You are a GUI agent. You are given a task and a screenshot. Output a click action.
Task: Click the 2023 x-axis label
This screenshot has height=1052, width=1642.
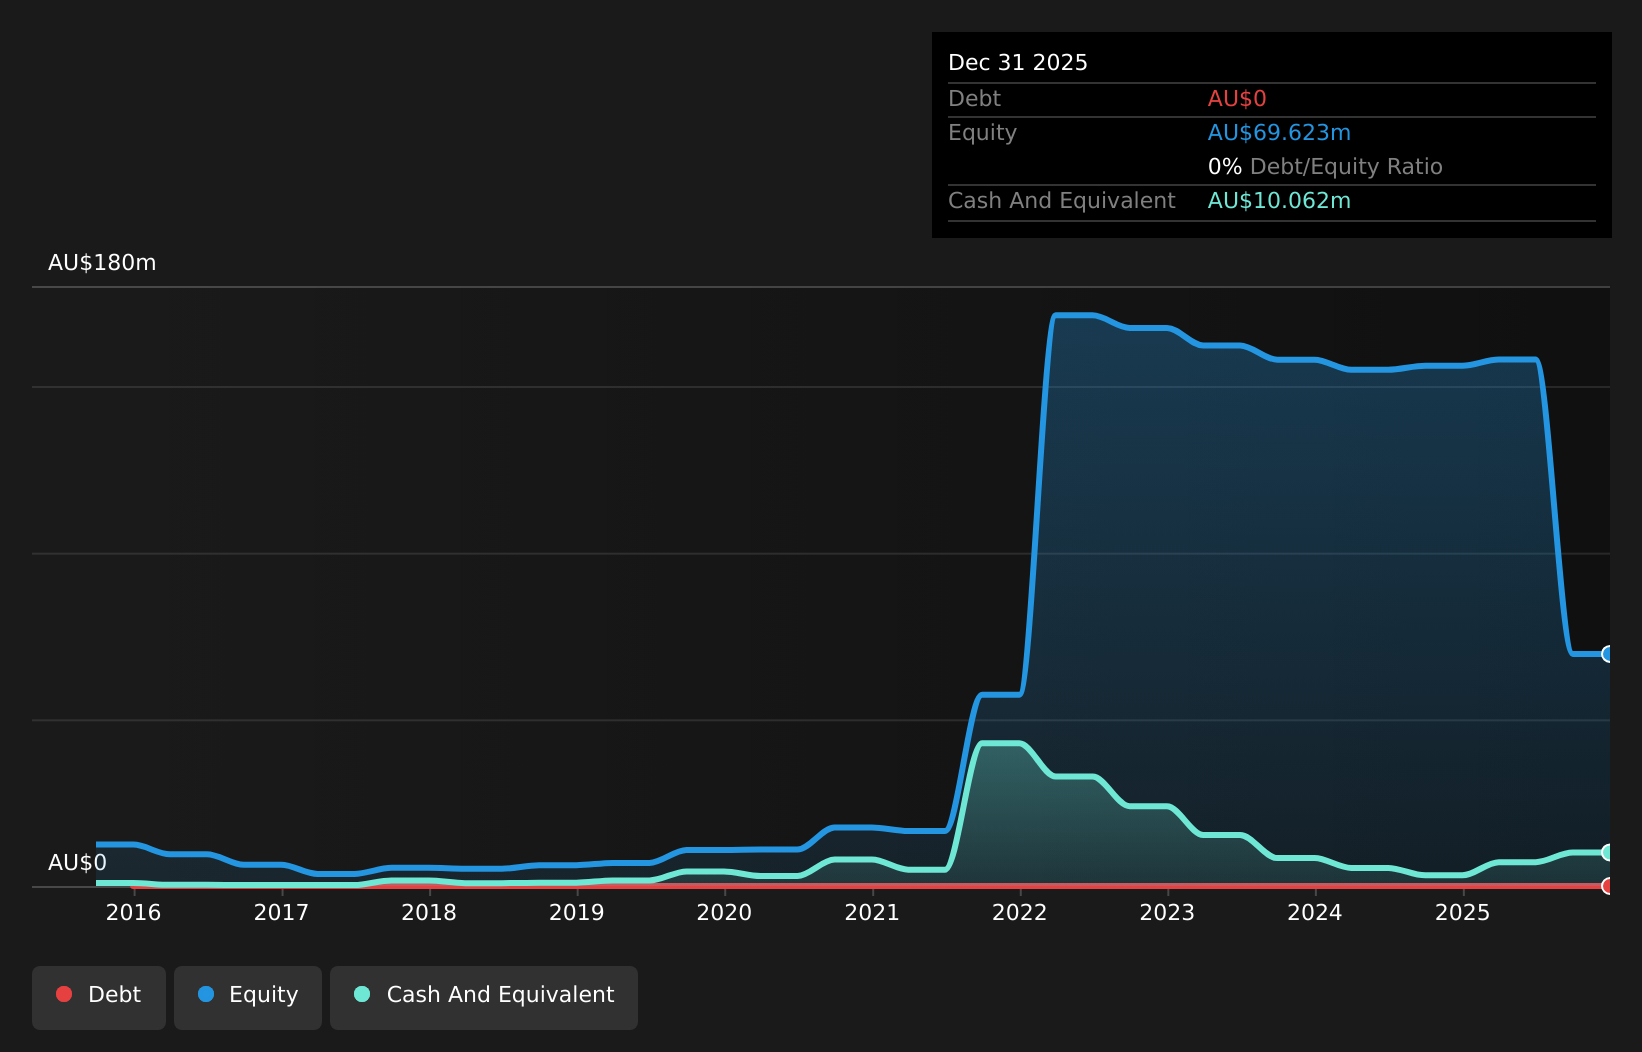point(1167,912)
